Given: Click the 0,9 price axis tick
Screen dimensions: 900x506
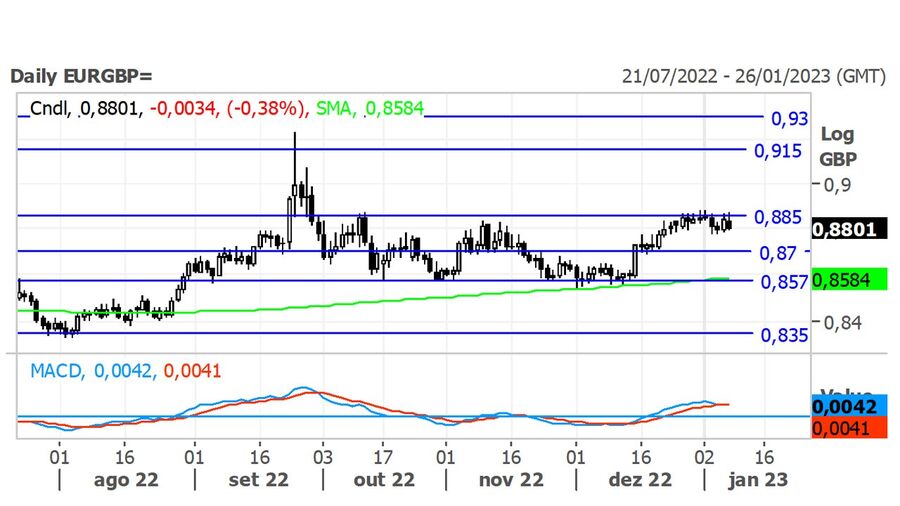Looking at the screenshot, I should coord(837,185).
